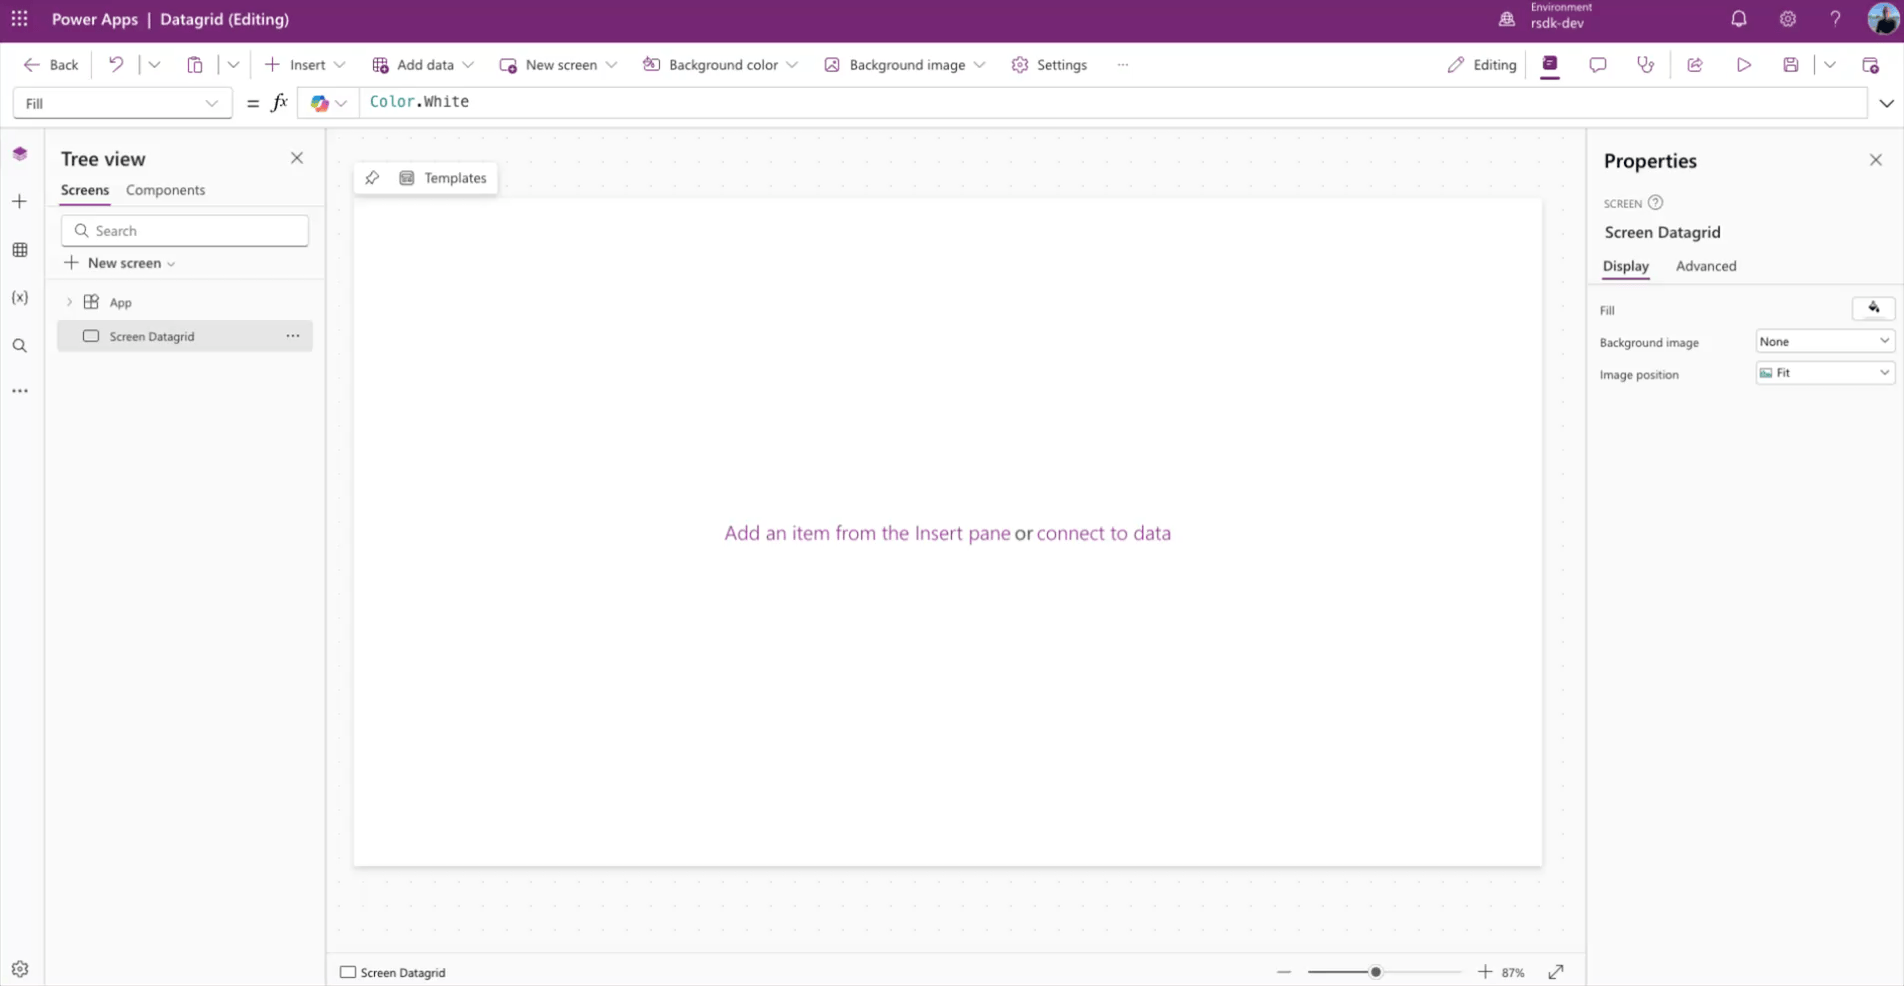Screen dimensions: 1904x986
Task: Click the Publish icon
Action: point(1870,65)
